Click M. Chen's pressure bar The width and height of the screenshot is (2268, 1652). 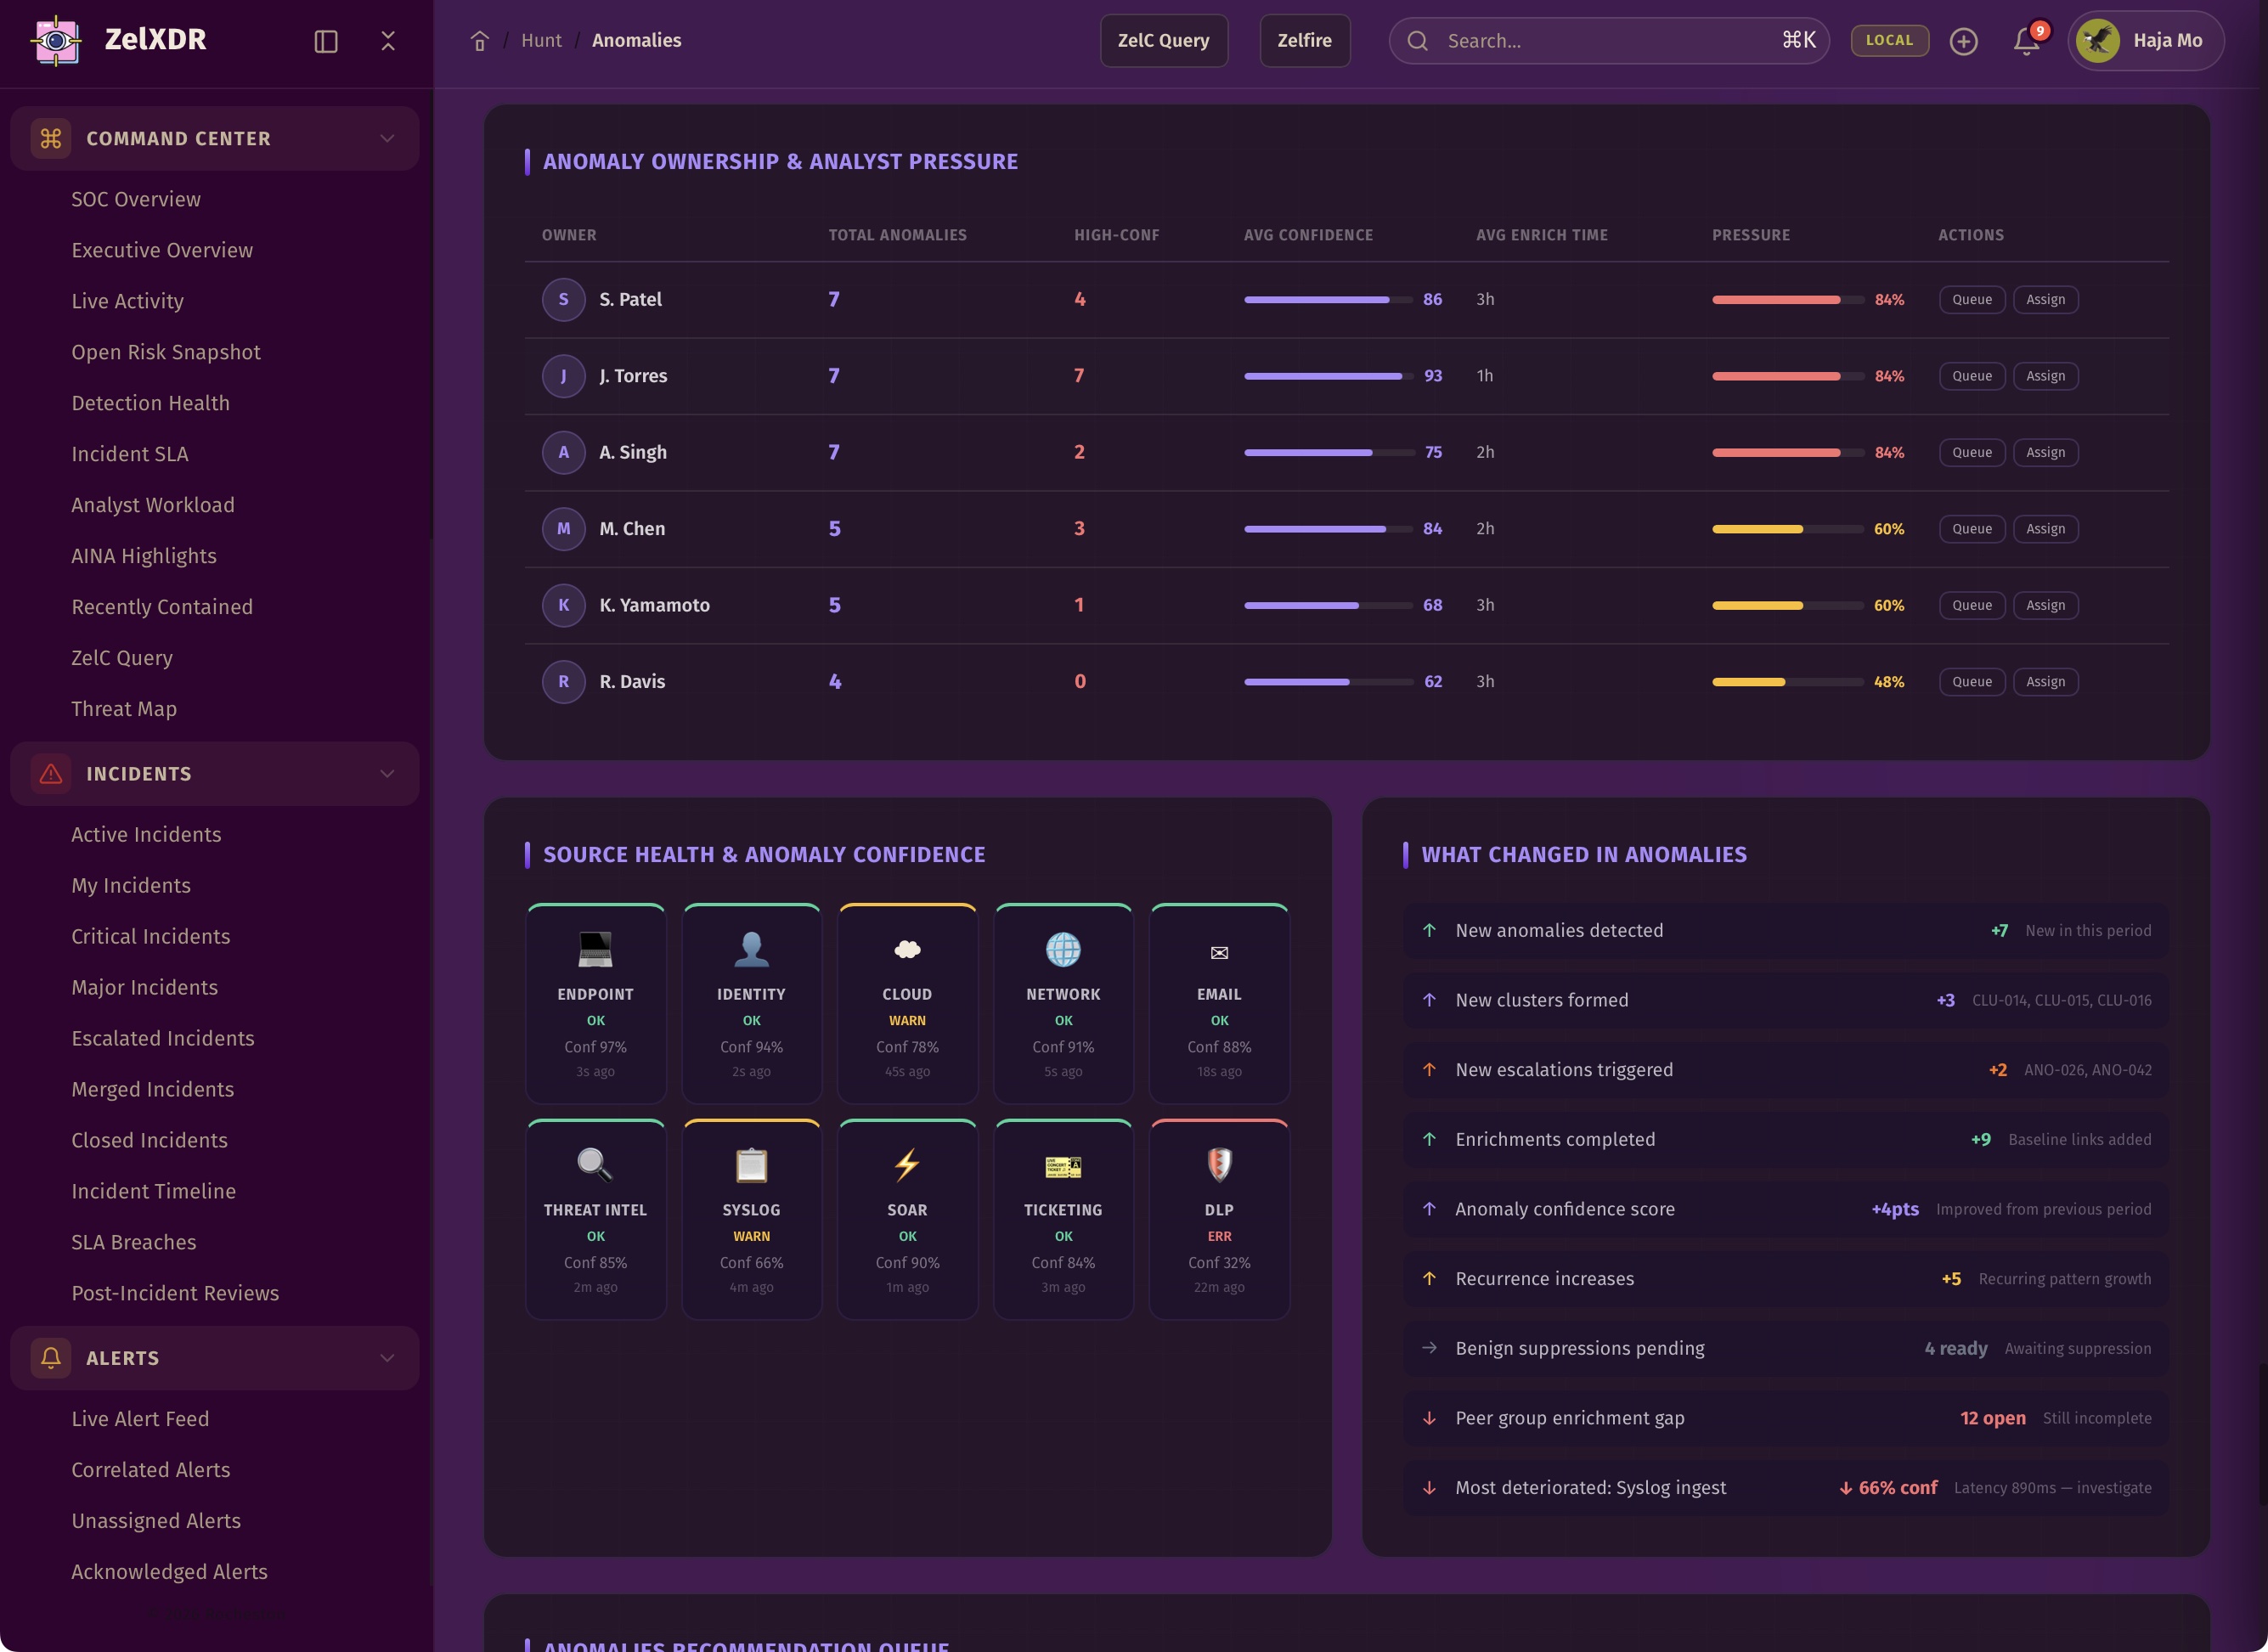[1786, 529]
